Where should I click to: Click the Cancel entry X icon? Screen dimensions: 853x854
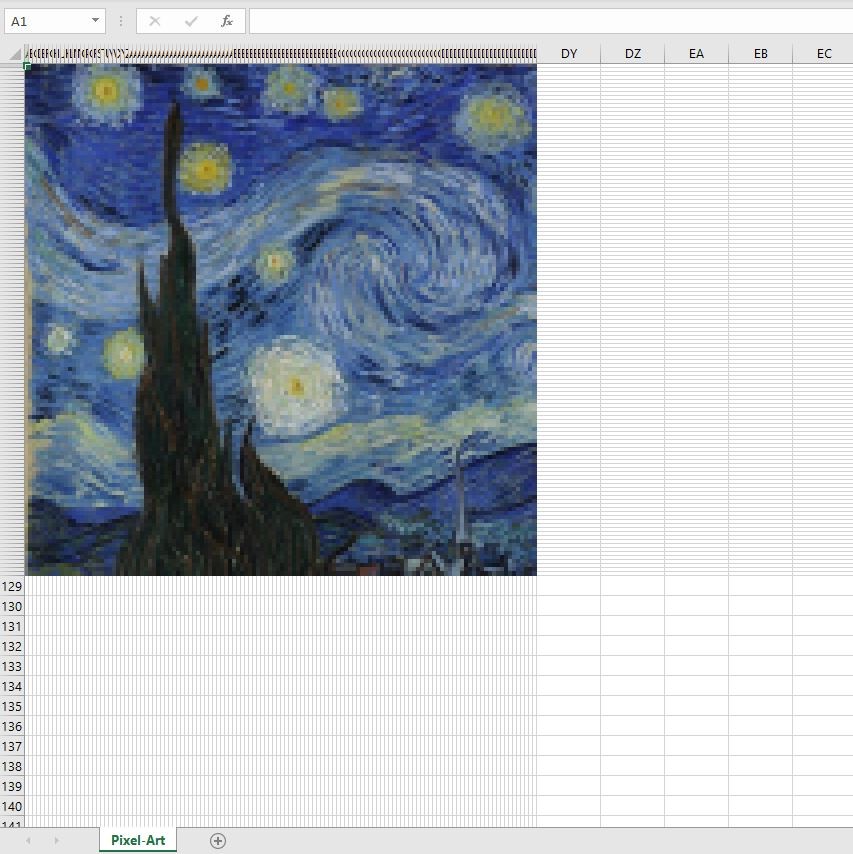click(155, 21)
